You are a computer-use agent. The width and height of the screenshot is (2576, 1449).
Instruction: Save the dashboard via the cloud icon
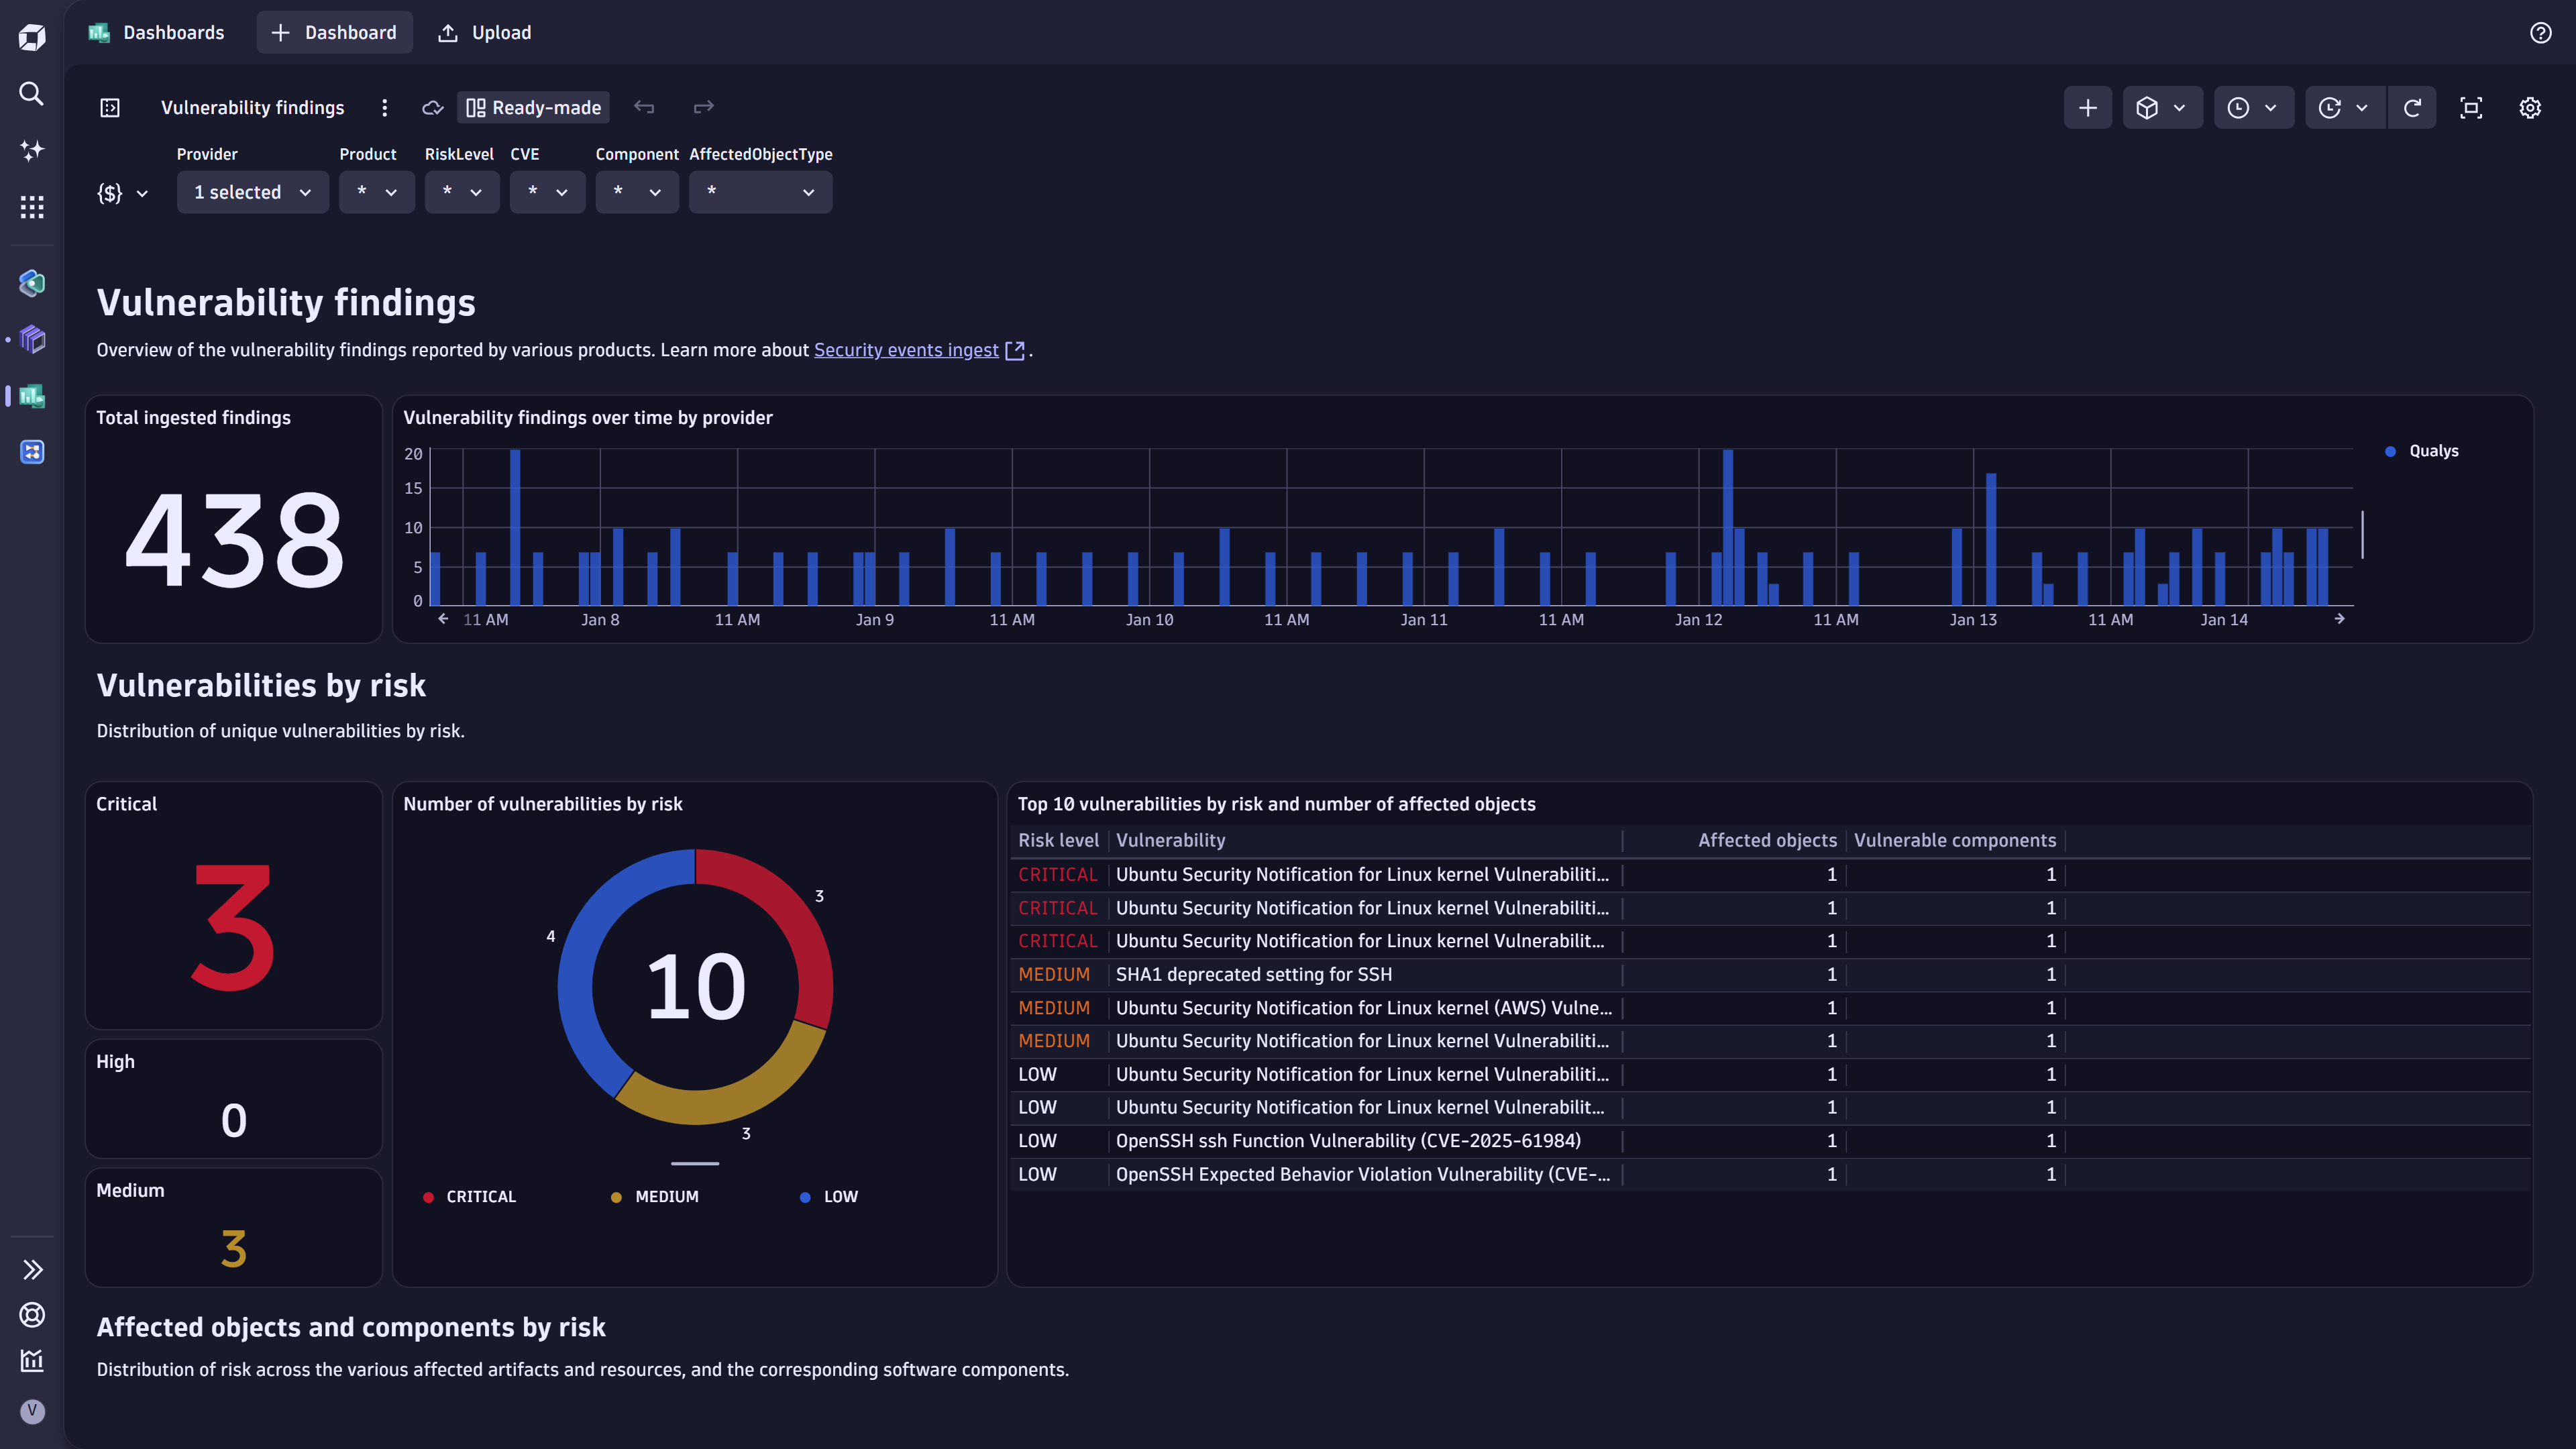[x=432, y=107]
